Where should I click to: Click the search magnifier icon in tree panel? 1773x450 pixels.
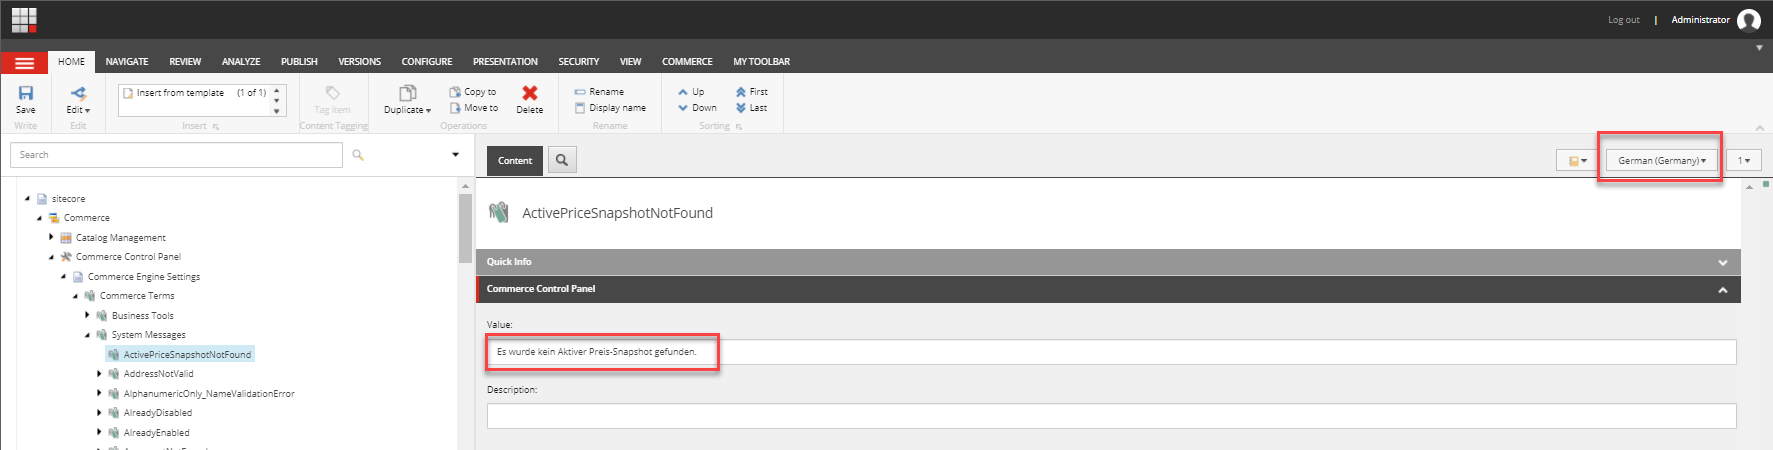(x=358, y=155)
